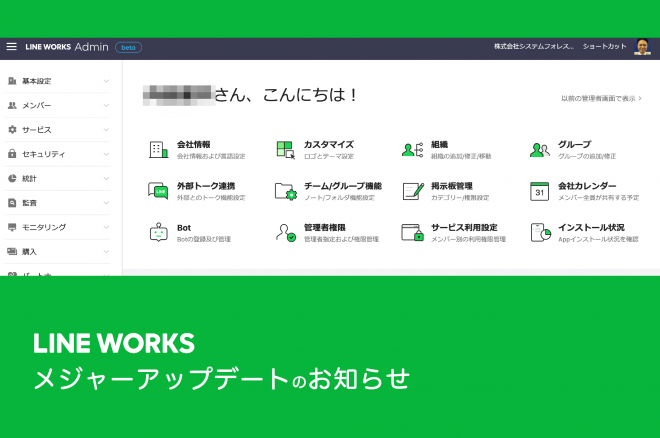Open 以前の管理者画面で表示 link

[x=601, y=98]
